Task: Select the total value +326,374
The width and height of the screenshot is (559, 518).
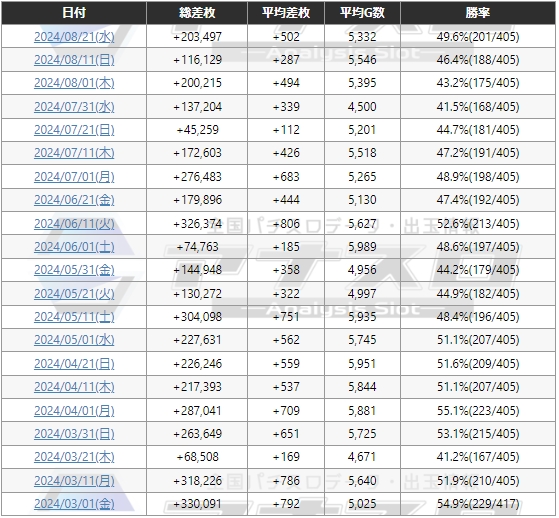Action: pyautogui.click(x=197, y=224)
